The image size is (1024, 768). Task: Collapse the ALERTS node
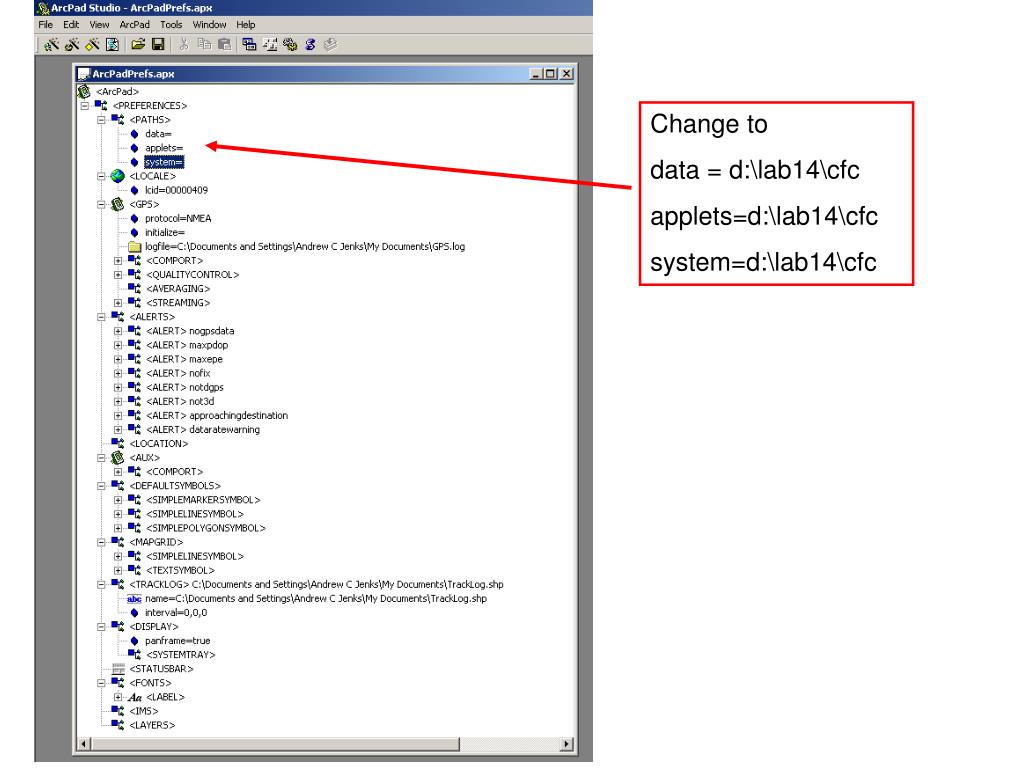tap(101, 317)
